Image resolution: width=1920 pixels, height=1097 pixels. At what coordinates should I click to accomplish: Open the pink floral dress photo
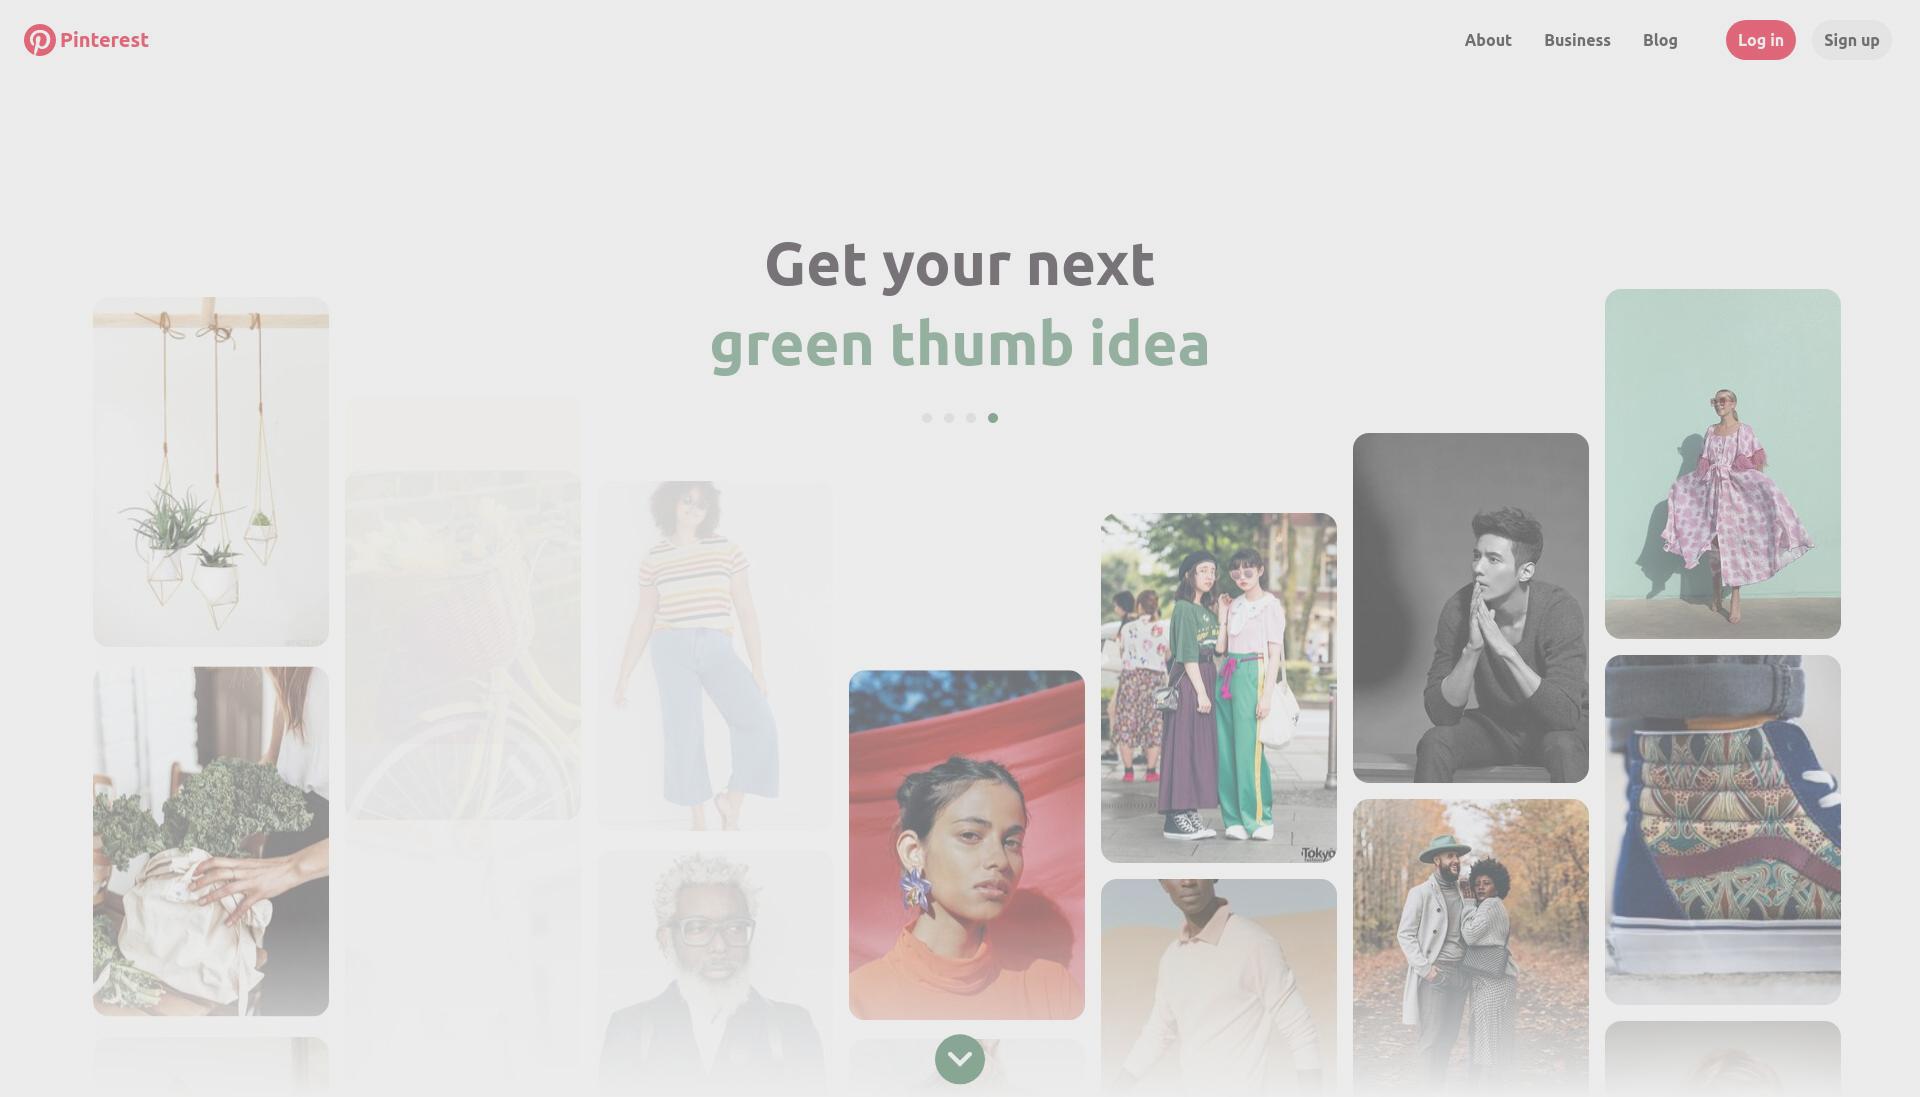point(1723,464)
